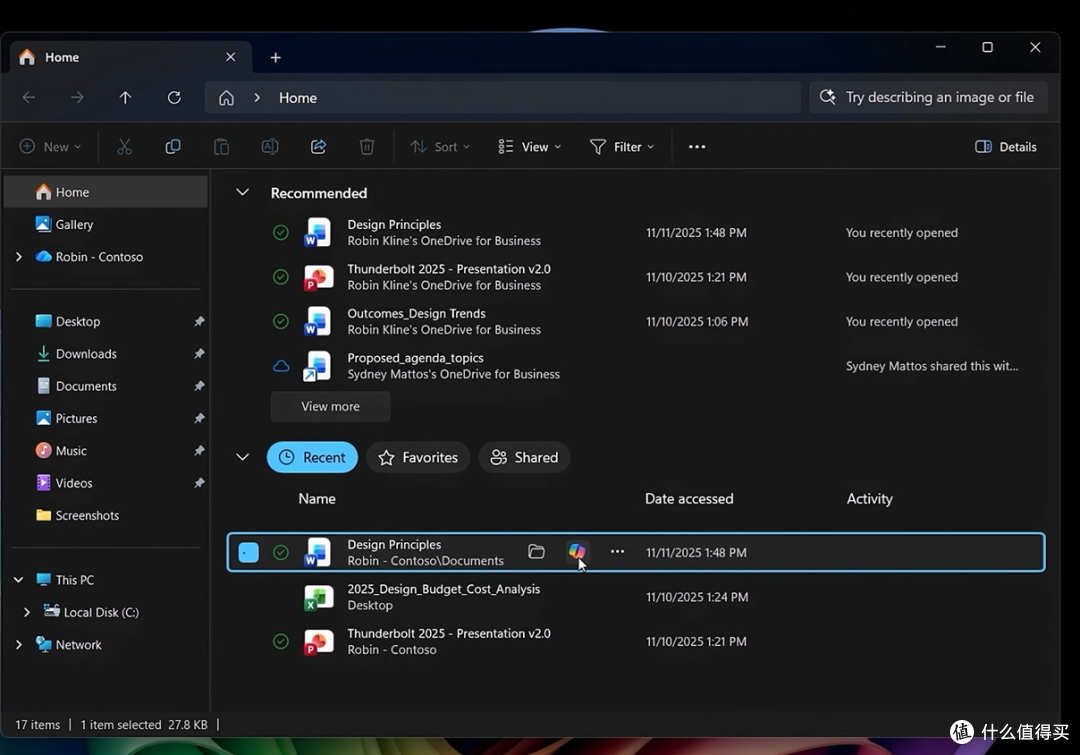This screenshot has width=1080, height=755.
Task: Click the View more button
Action: pyautogui.click(x=331, y=406)
